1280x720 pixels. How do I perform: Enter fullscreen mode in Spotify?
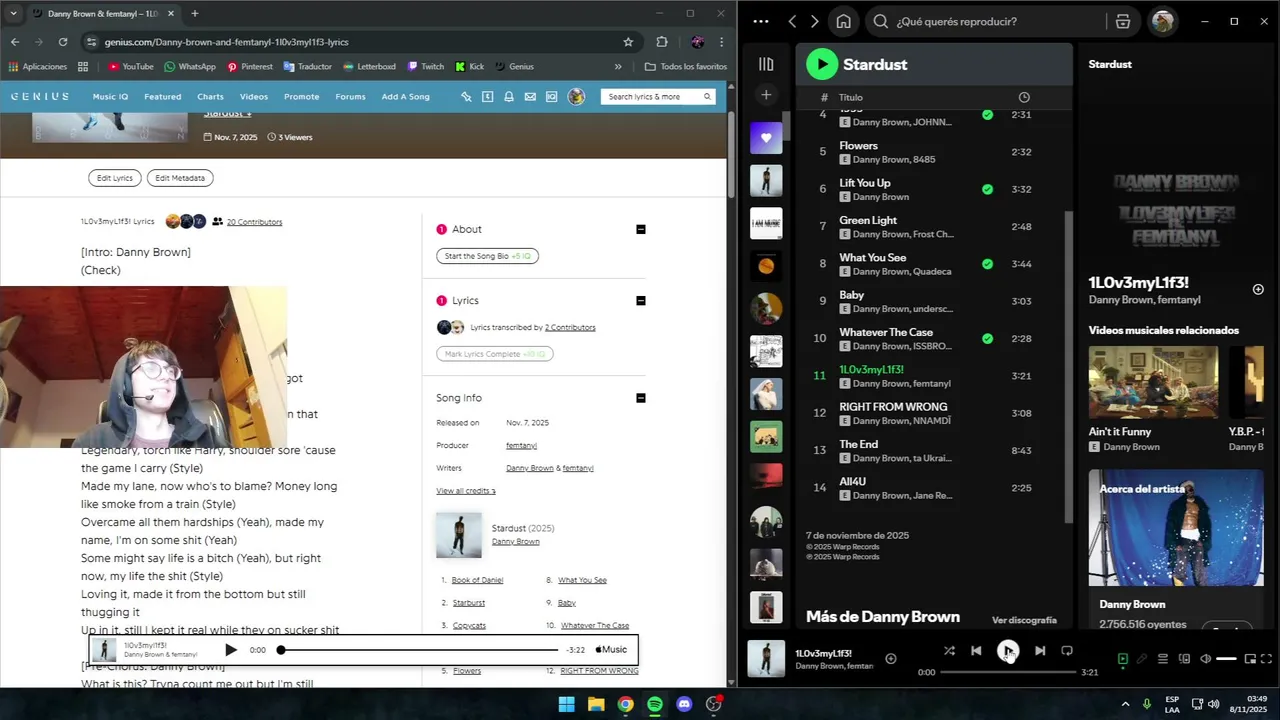click(x=1267, y=659)
